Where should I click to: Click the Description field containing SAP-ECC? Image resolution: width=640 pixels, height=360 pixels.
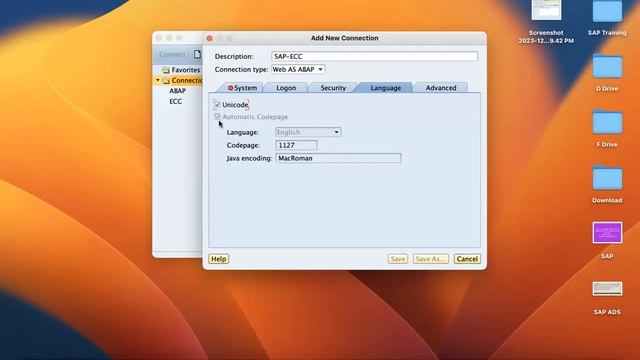click(x=374, y=56)
